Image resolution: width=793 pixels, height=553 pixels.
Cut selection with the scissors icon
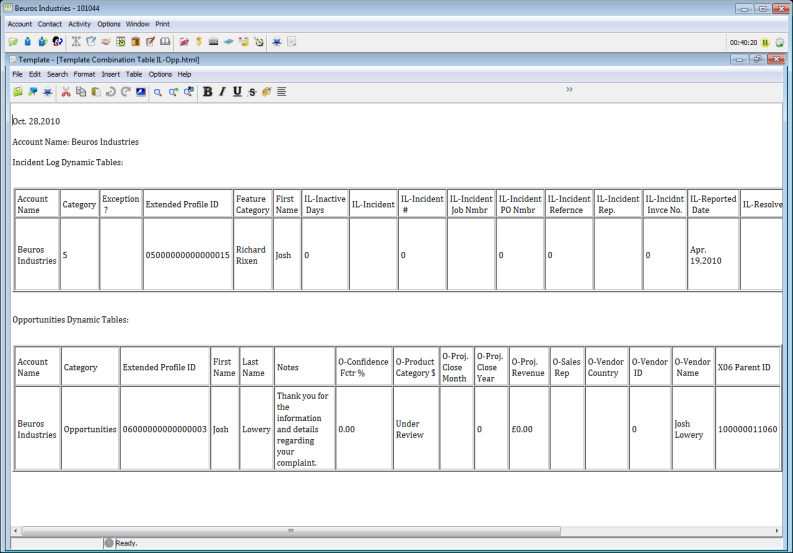point(66,92)
